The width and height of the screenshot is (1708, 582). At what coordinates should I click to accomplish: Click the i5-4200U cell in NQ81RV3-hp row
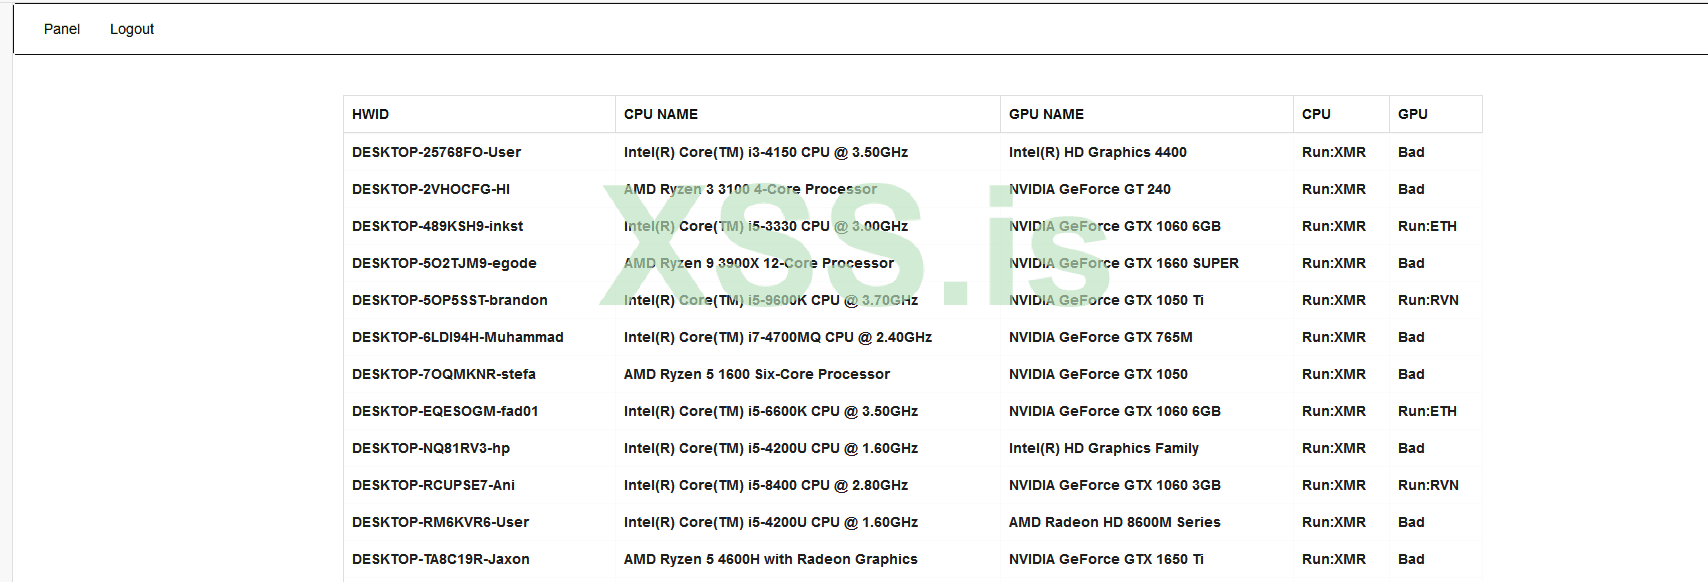point(771,448)
